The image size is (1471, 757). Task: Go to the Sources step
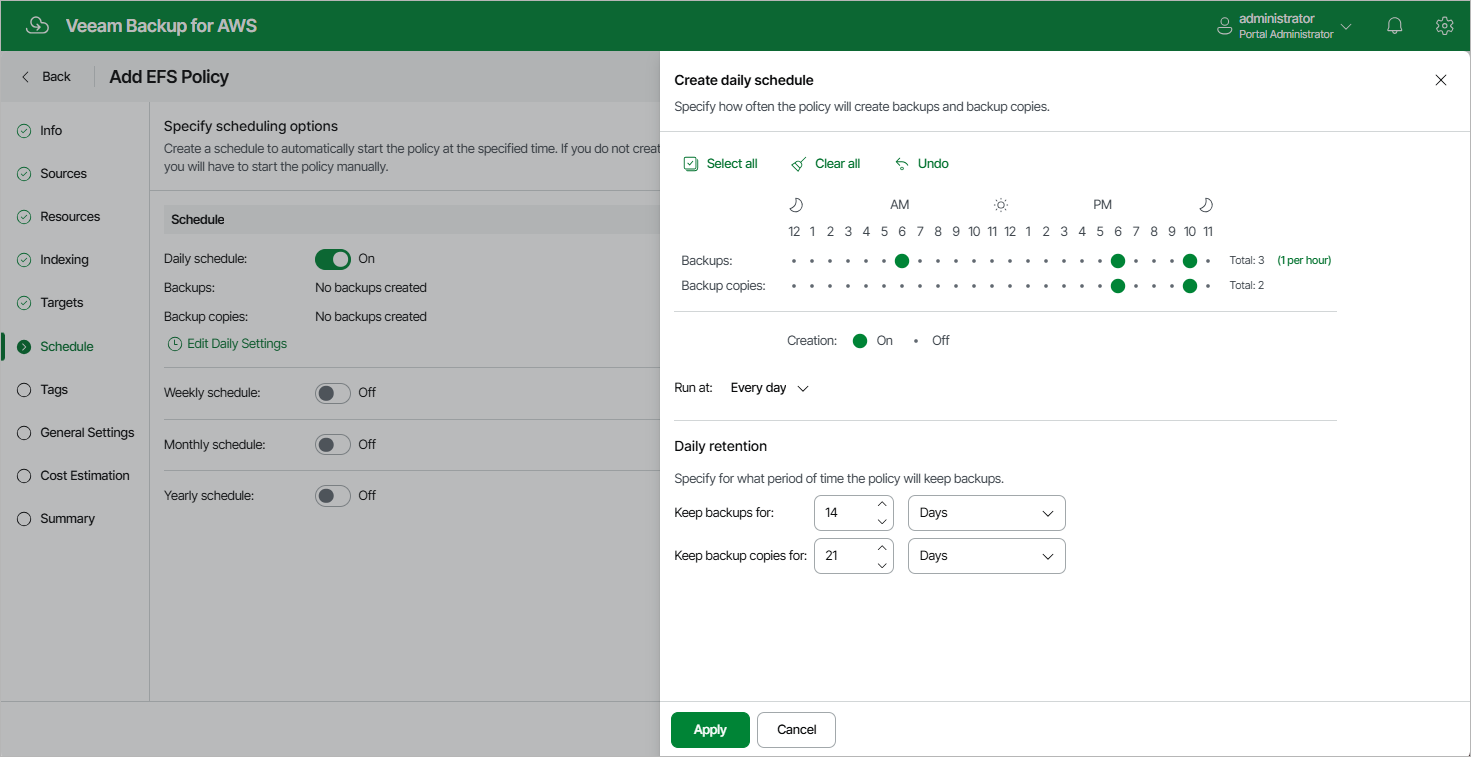(x=63, y=174)
